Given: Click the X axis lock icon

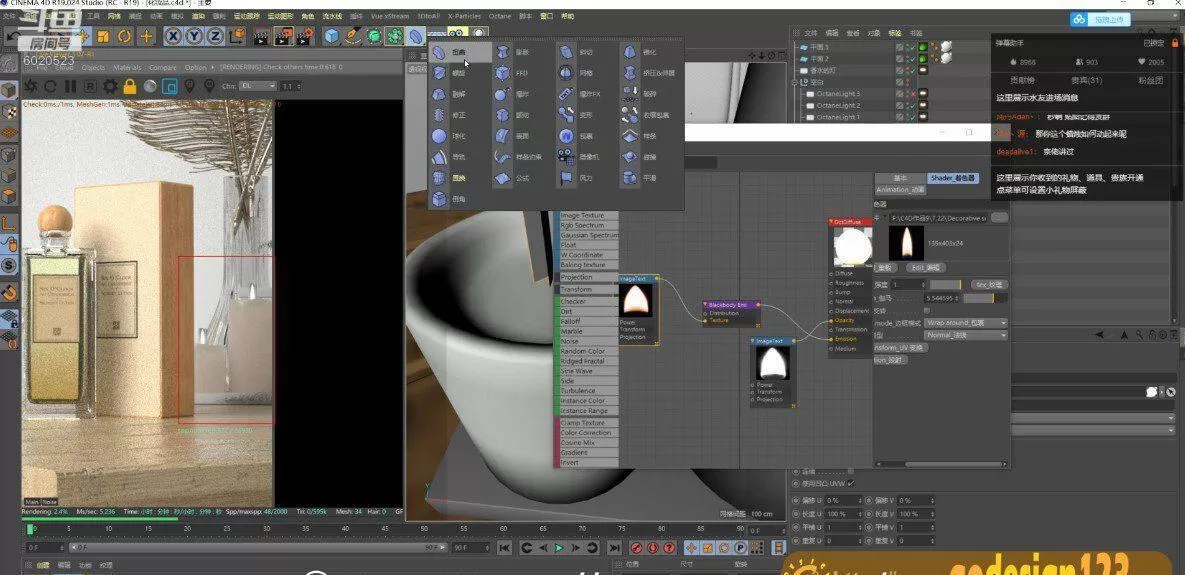Looking at the screenshot, I should (x=173, y=36).
